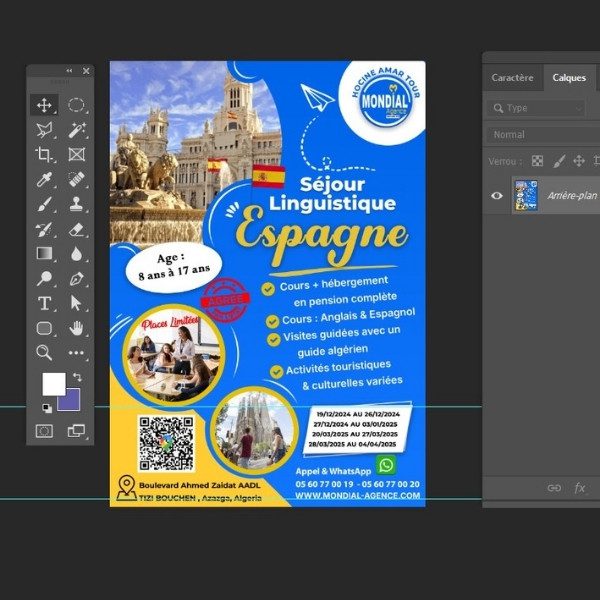Hide the Arrière-plan layer with eye icon
Image resolution: width=600 pixels, height=600 pixels.
[x=497, y=196]
